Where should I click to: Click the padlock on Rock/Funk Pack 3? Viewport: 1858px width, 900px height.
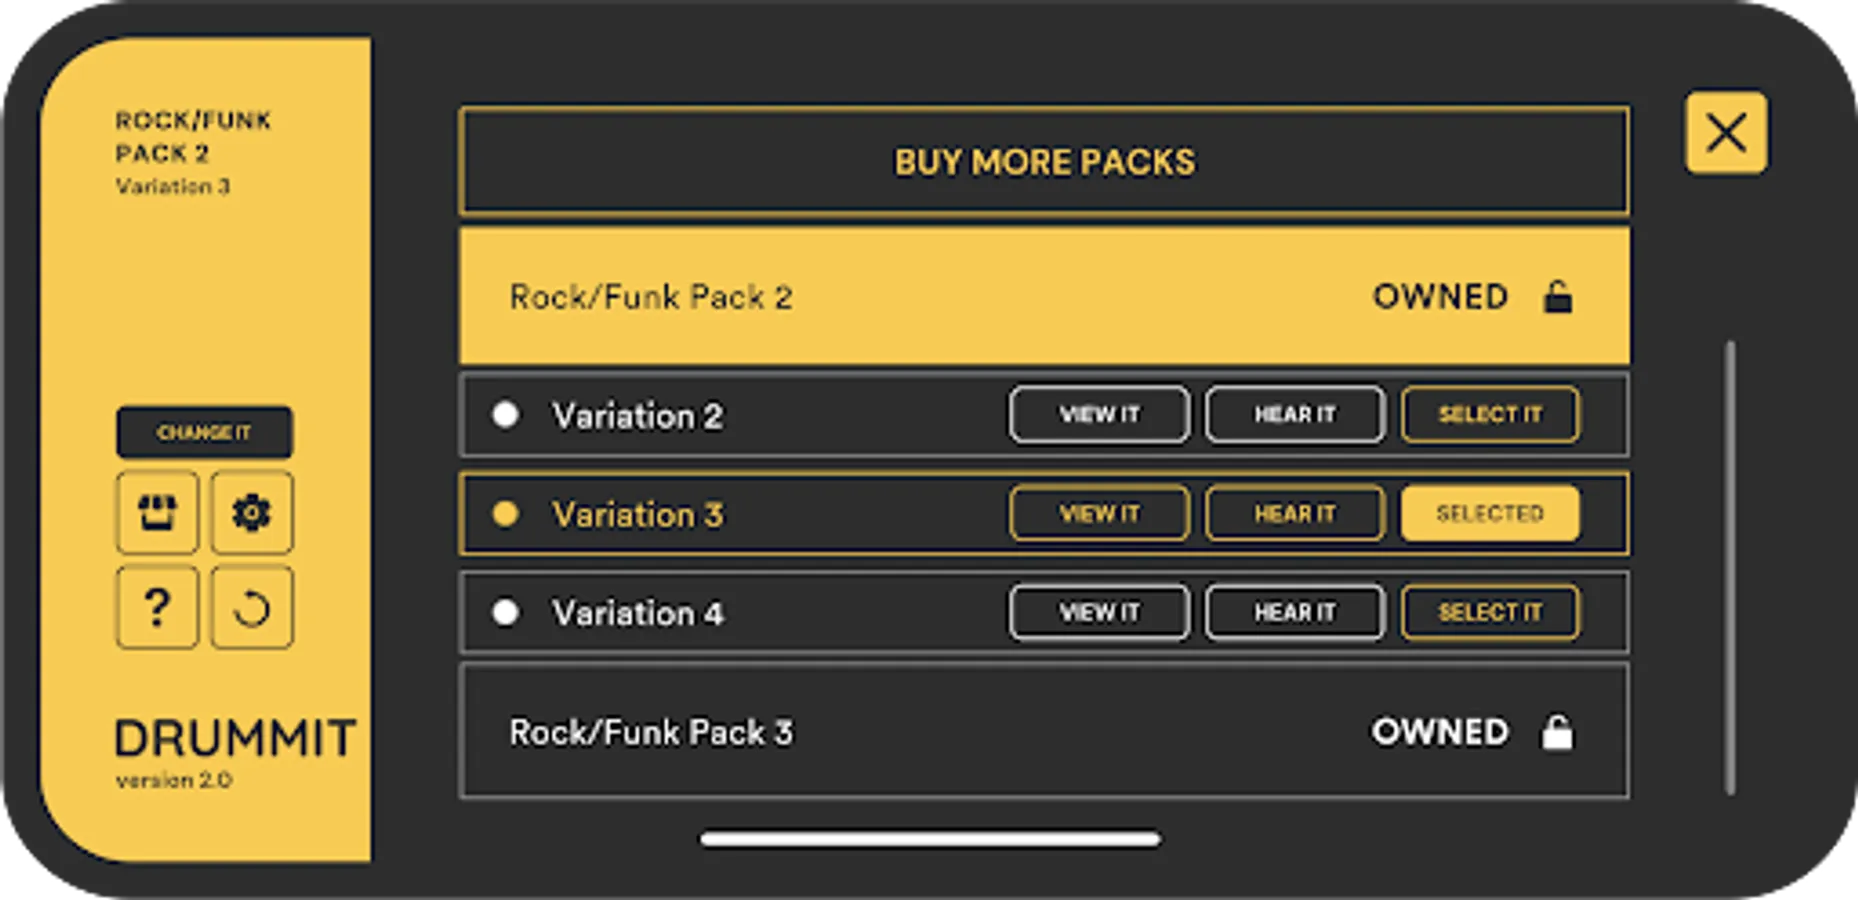(1557, 732)
